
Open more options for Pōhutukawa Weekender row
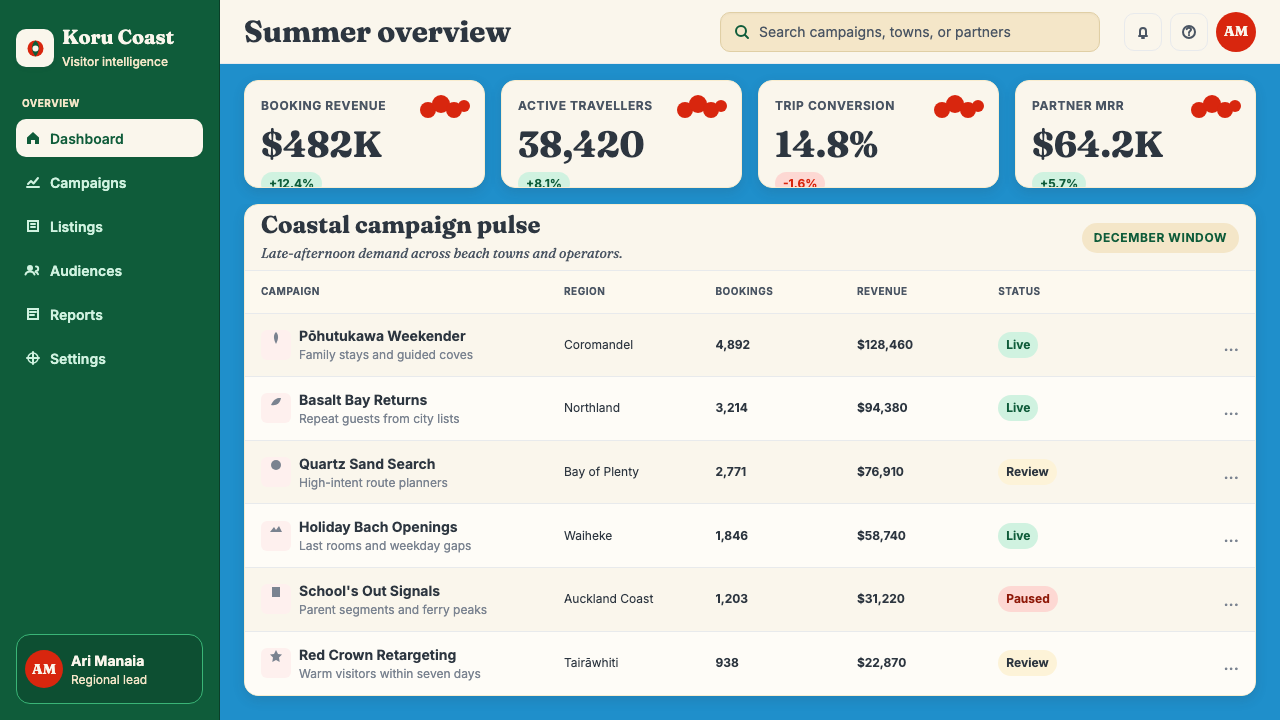(1231, 349)
